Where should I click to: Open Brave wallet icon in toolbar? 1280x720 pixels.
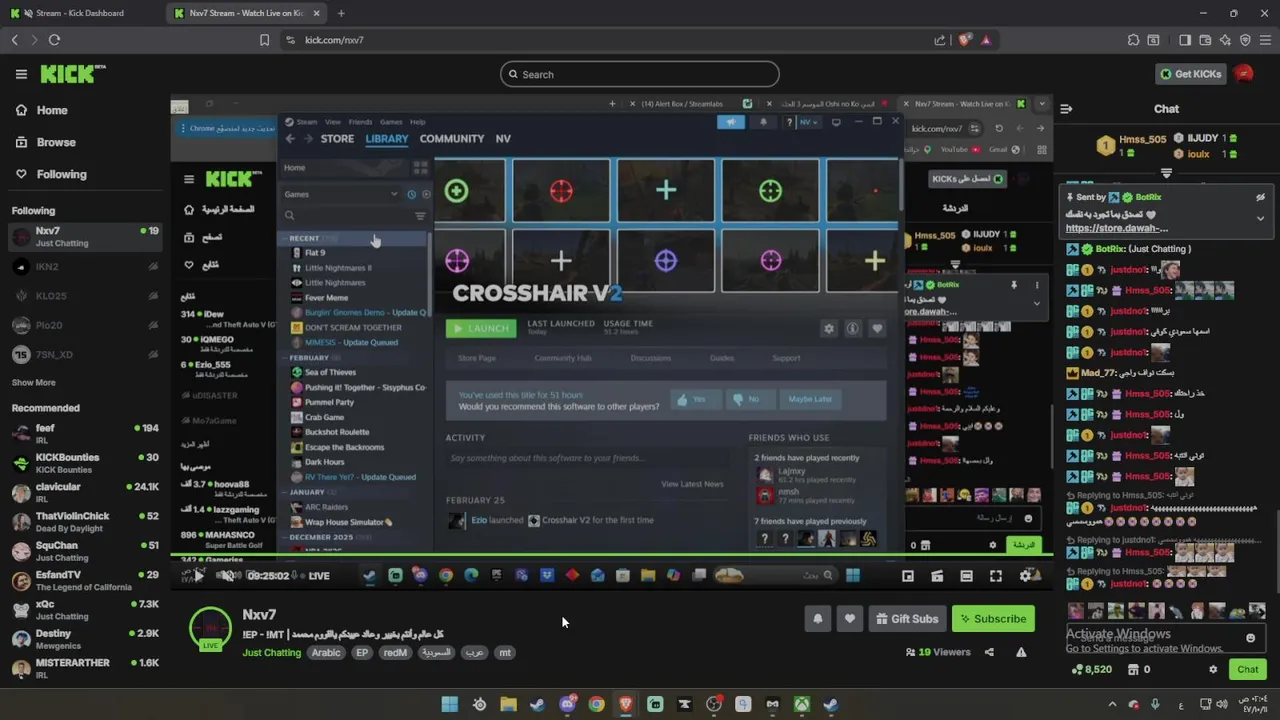click(1205, 40)
